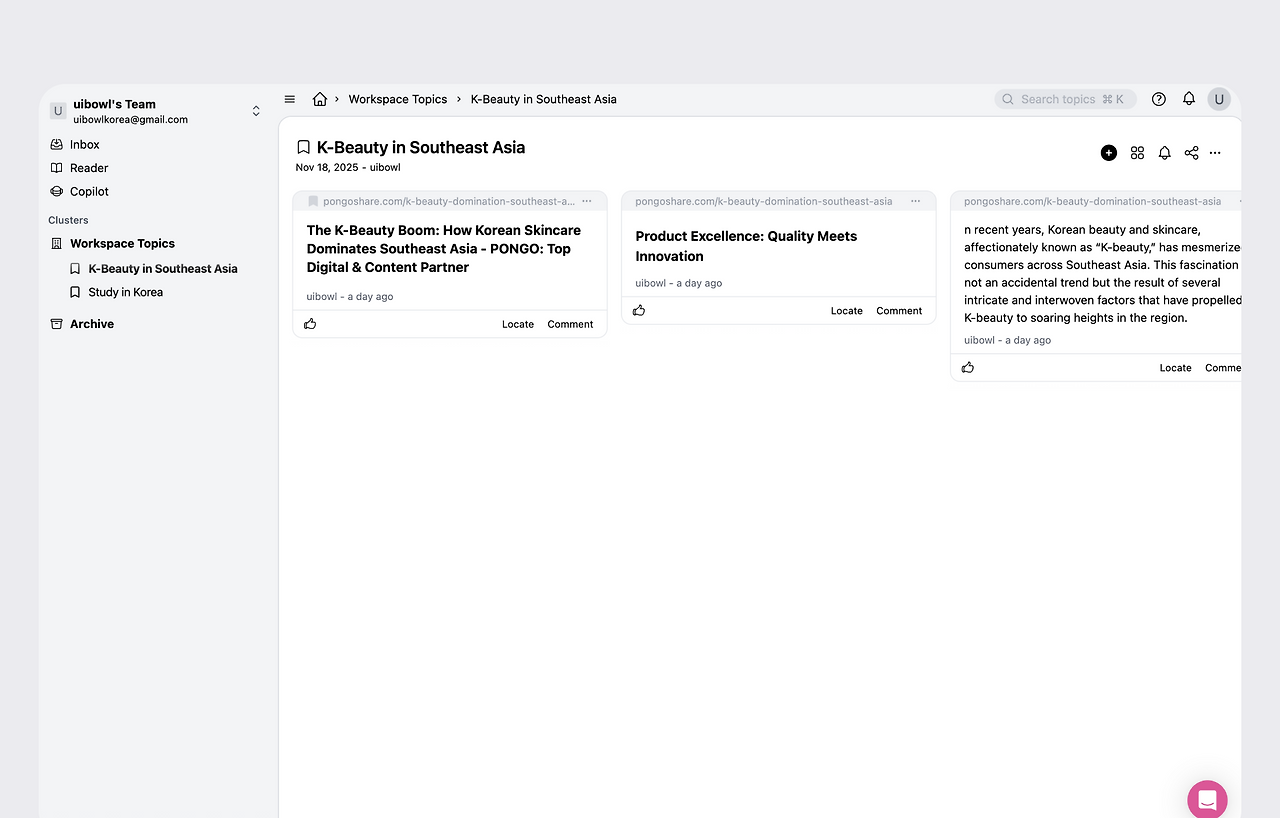This screenshot has width=1280, height=818.
Task: Like the K-Beauty Boom card
Action: (310, 324)
